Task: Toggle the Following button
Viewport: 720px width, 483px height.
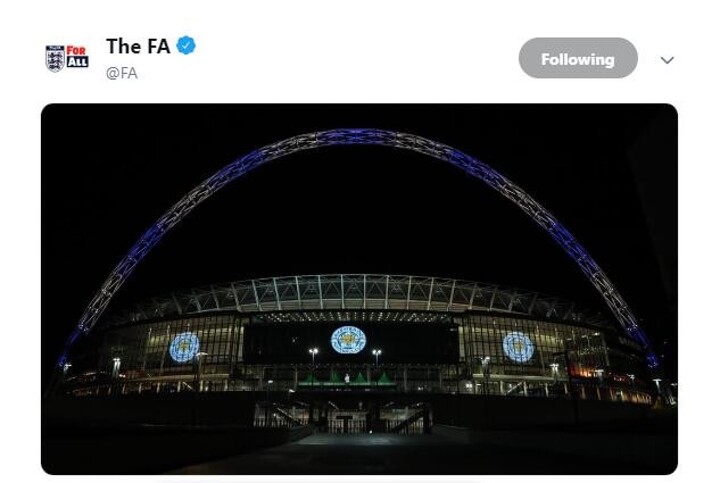Action: click(x=577, y=59)
